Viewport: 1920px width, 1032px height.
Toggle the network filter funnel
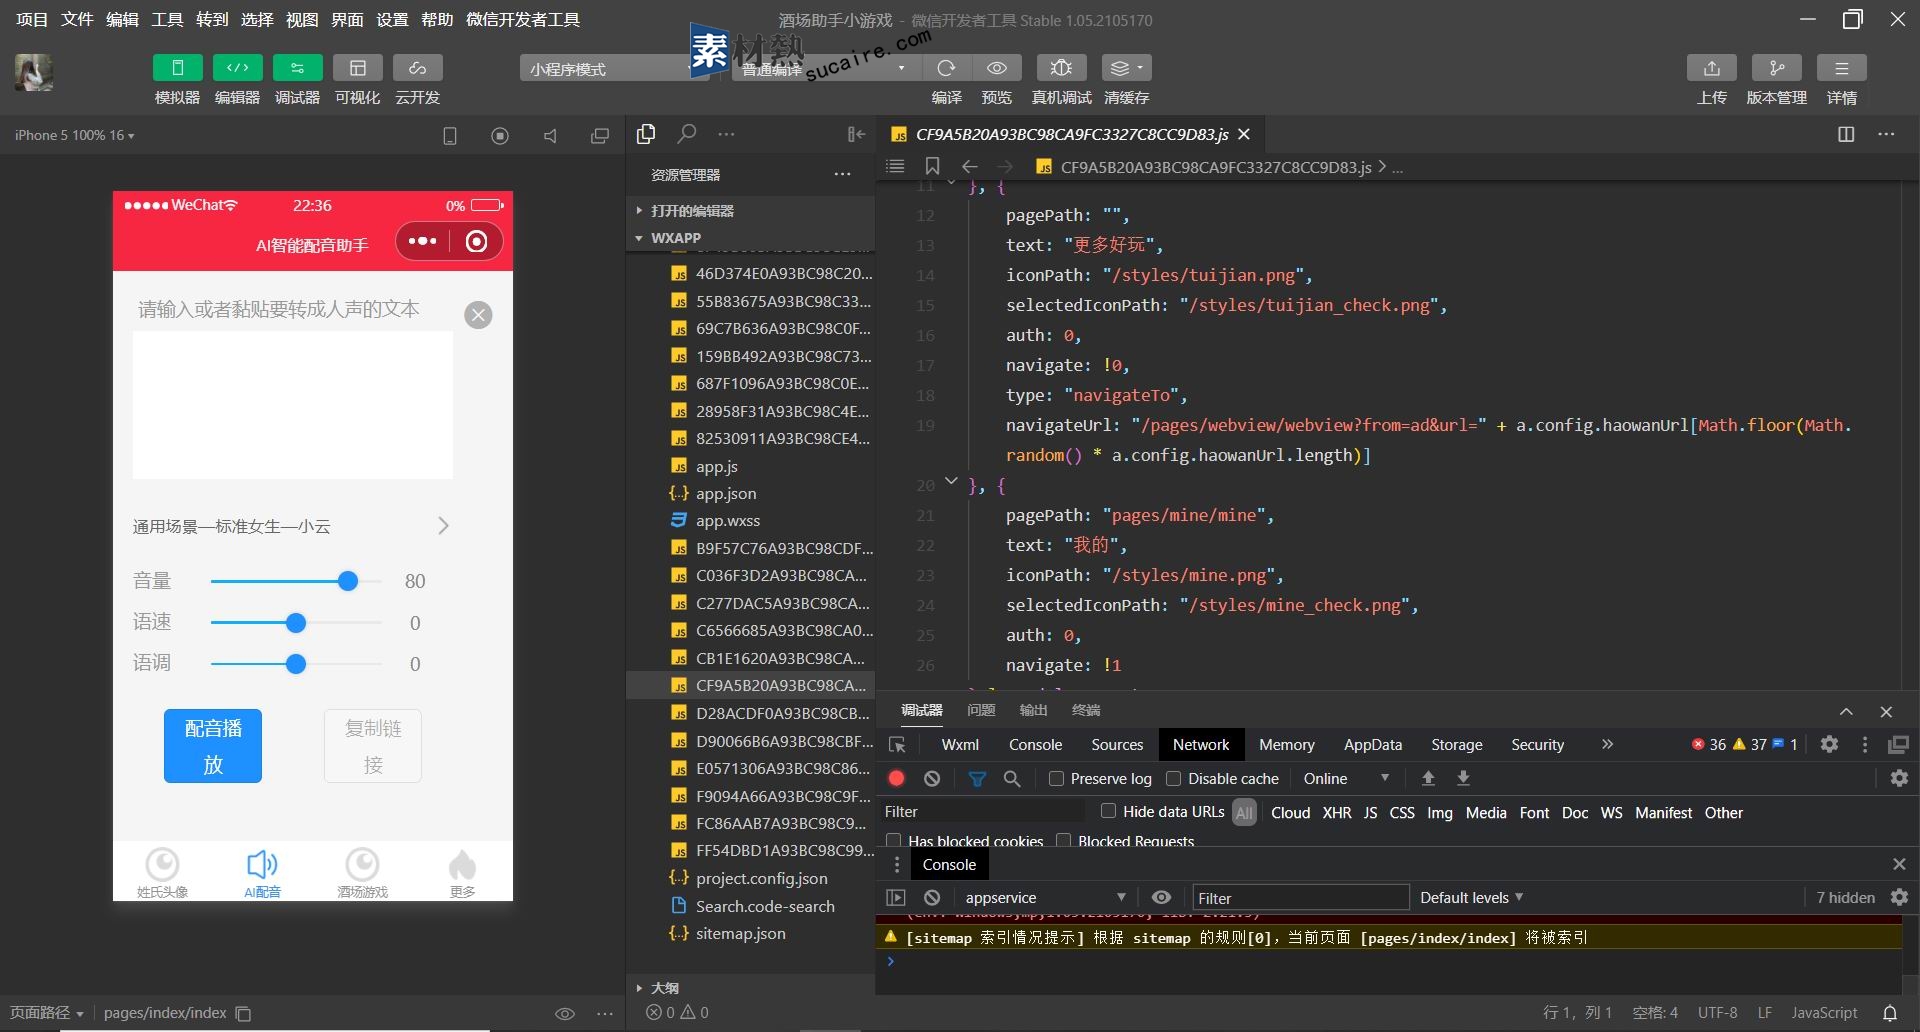point(977,778)
